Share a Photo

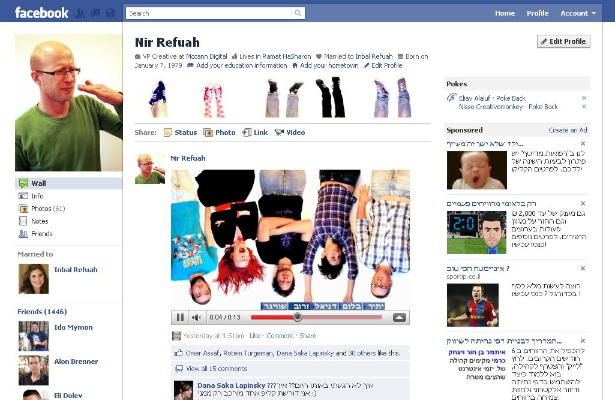tap(219, 133)
